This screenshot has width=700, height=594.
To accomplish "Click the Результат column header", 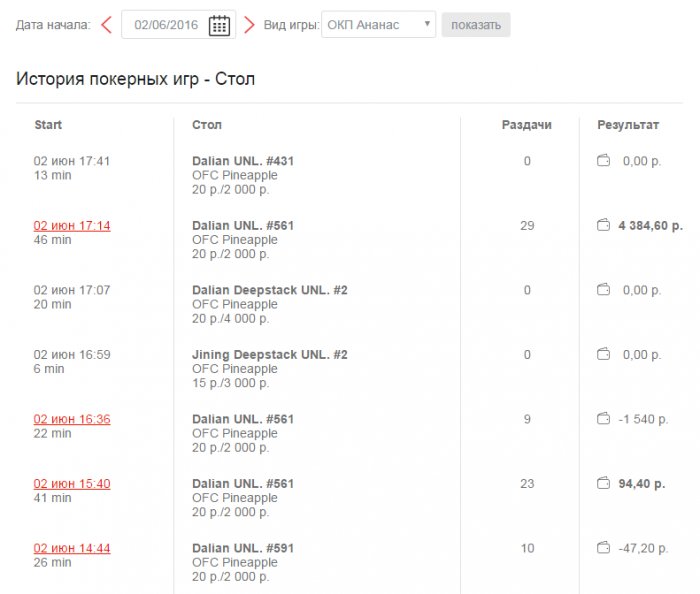I will (x=628, y=125).
